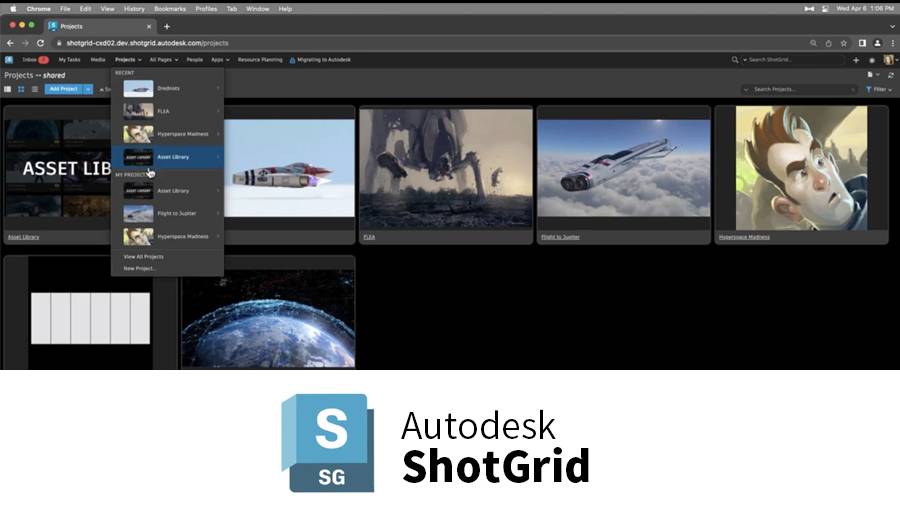The width and height of the screenshot is (900, 511).
Task: Open the page actions file icon menu
Action: (x=872, y=75)
